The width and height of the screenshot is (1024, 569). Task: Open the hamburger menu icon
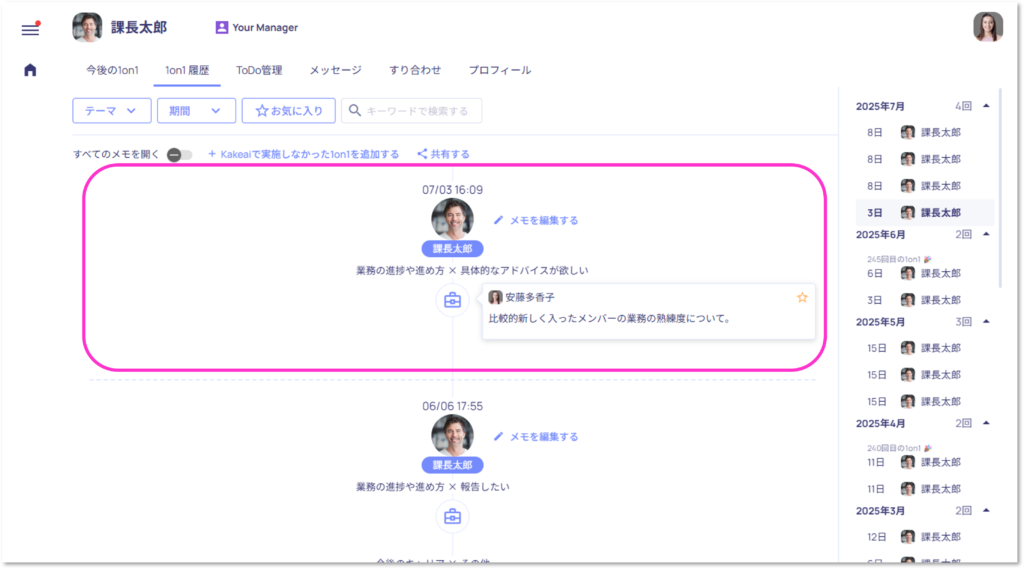[x=30, y=29]
